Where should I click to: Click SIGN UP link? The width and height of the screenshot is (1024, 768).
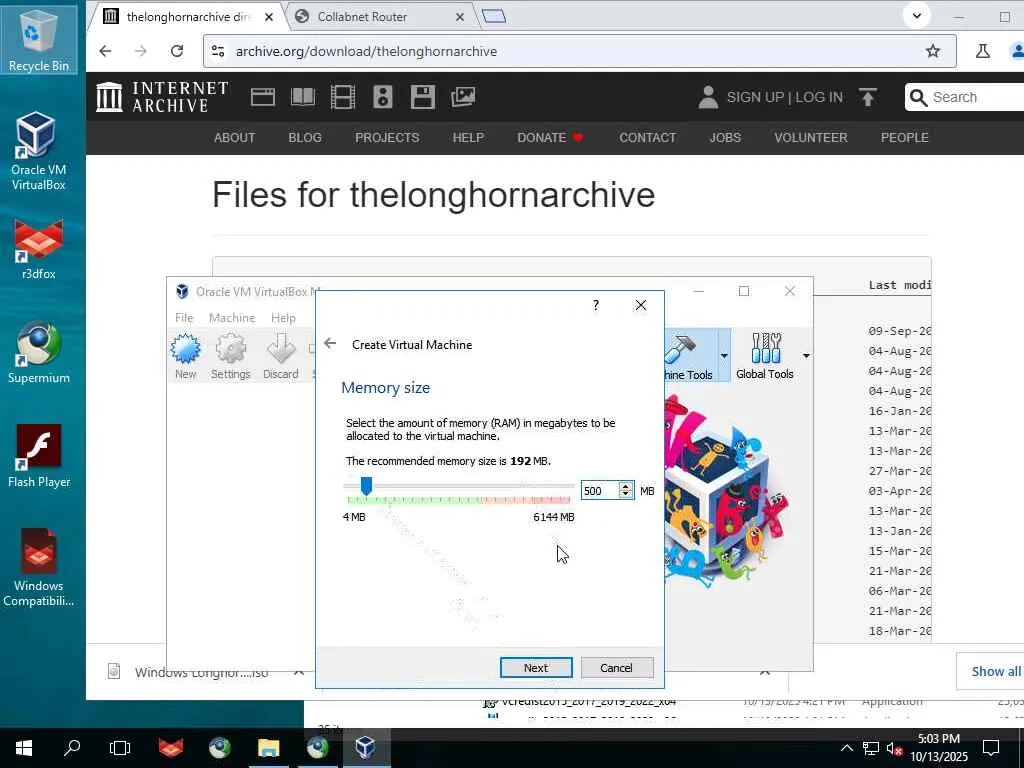pyautogui.click(x=755, y=97)
